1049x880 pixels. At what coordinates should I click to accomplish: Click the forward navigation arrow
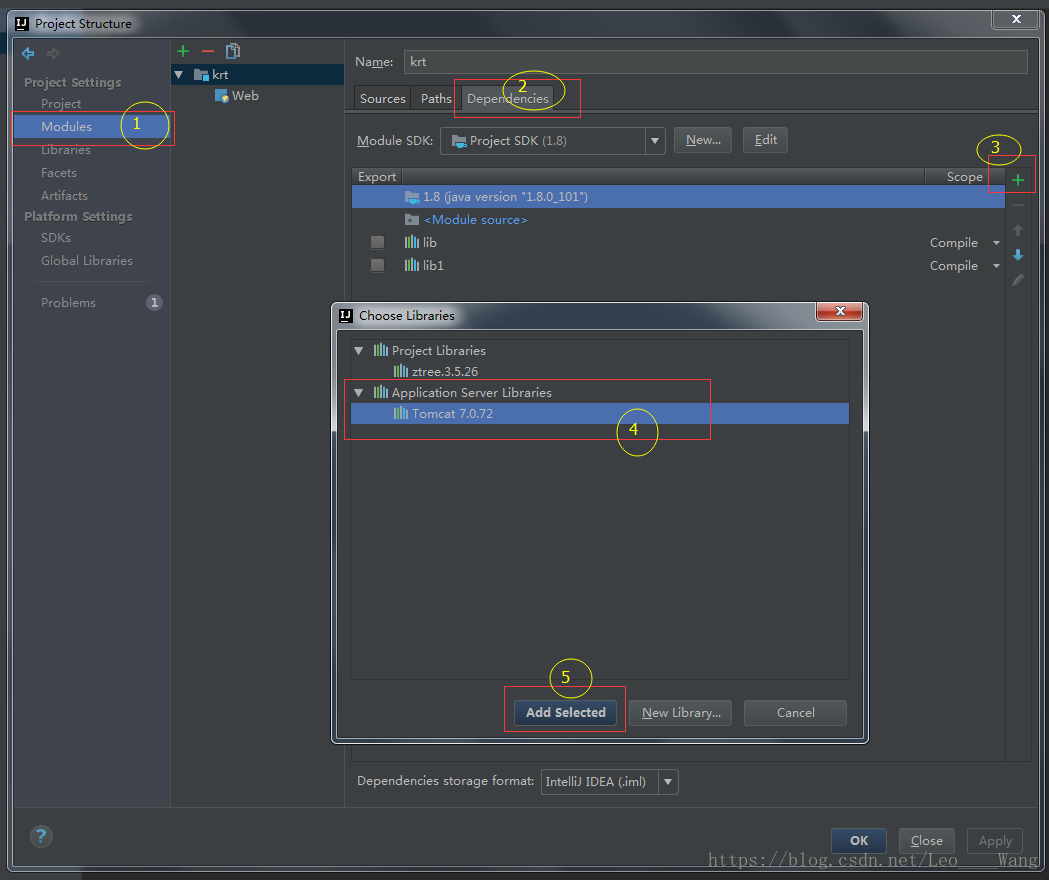(x=53, y=54)
